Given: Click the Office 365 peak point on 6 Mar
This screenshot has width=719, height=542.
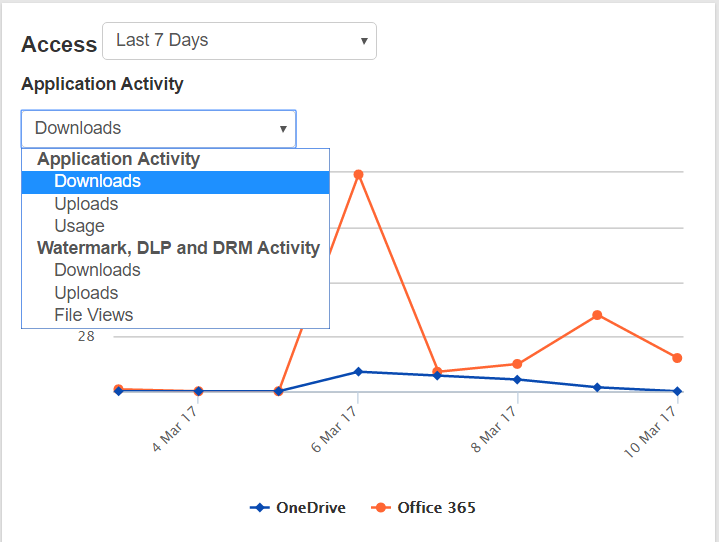Looking at the screenshot, I should 359,175.
